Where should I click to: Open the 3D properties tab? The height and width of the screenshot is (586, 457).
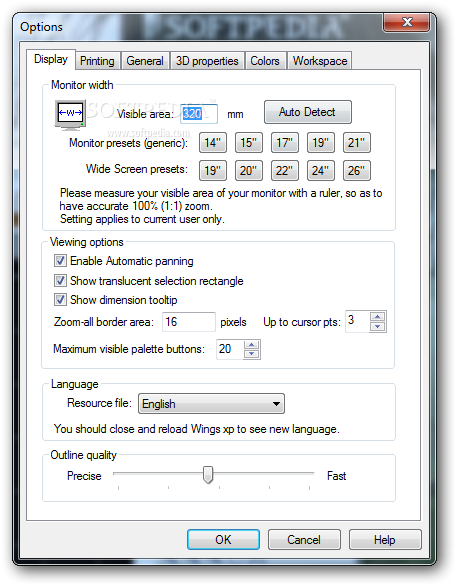[x=207, y=61]
